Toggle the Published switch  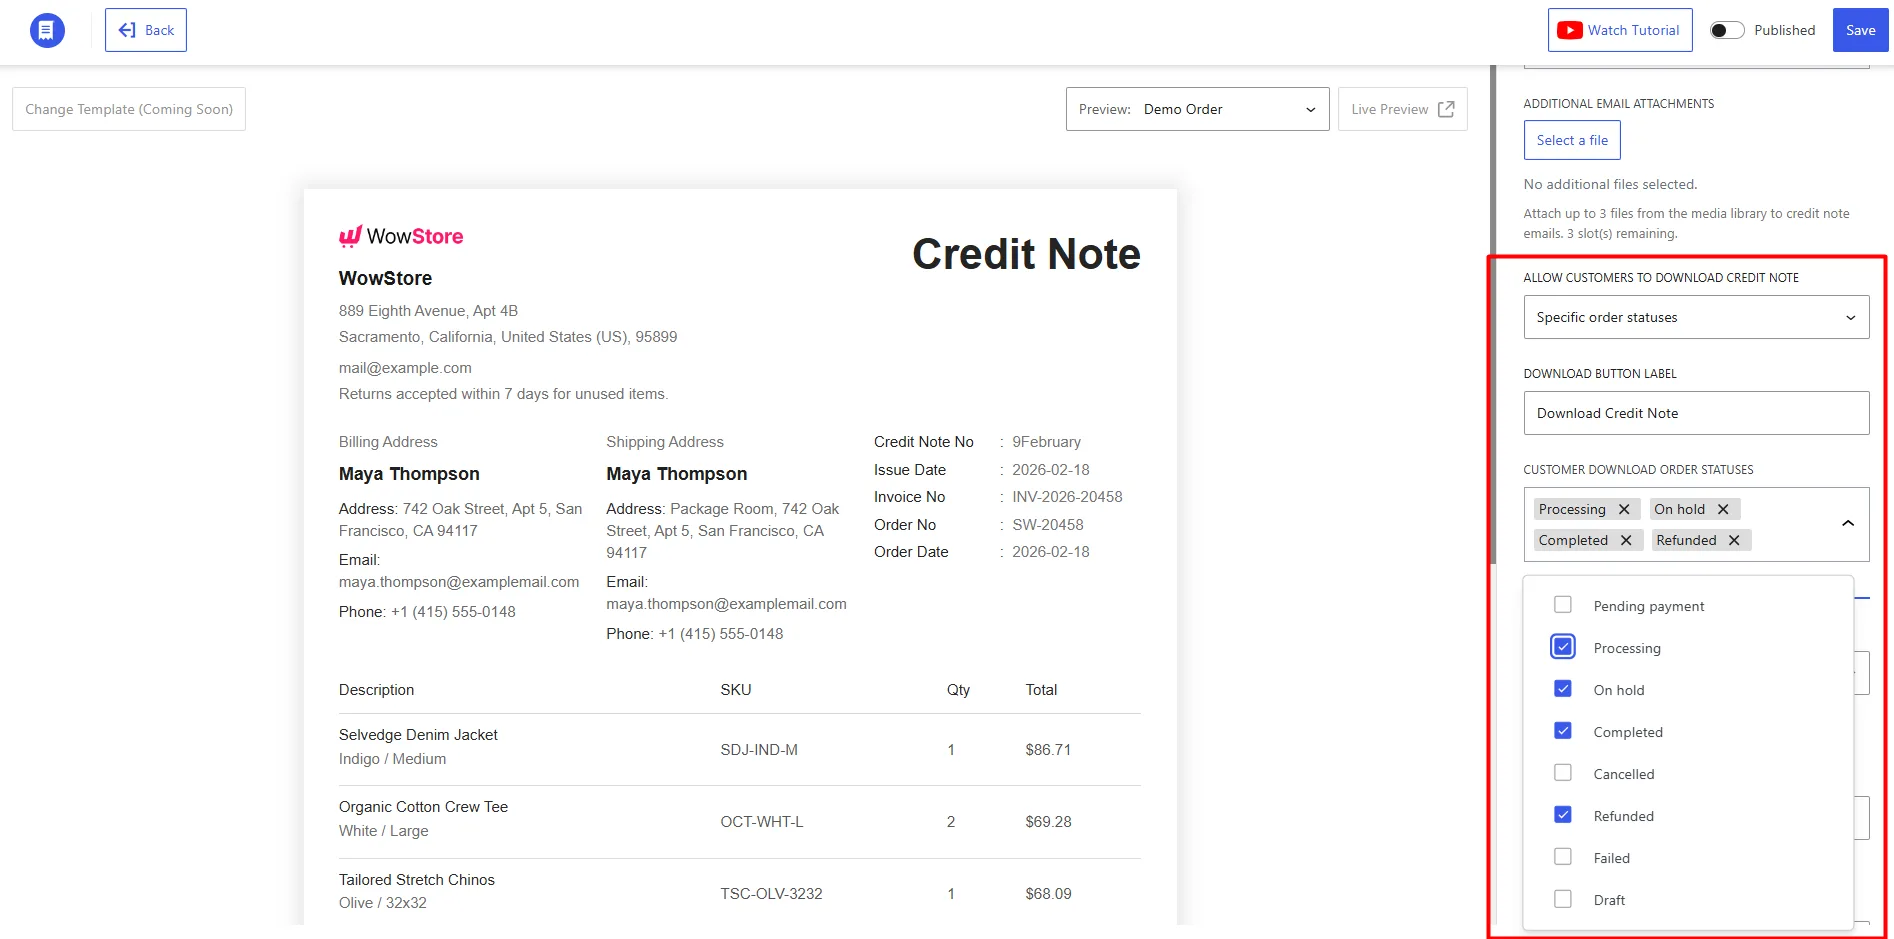[1726, 30]
